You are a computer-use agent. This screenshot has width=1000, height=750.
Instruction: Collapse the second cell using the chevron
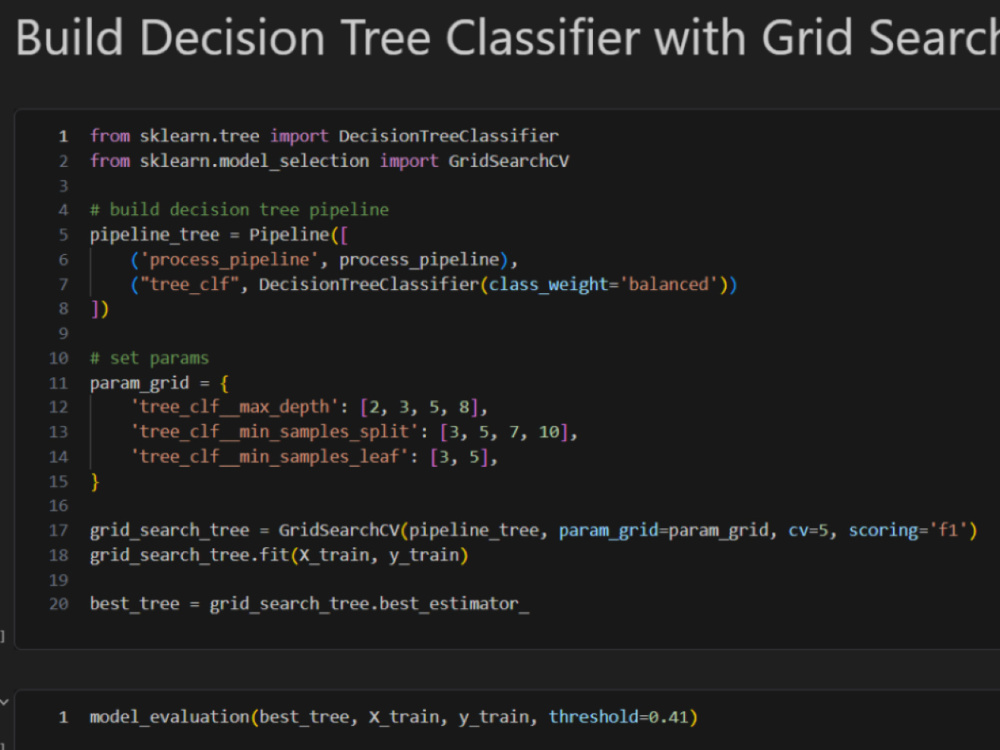(x=4, y=702)
